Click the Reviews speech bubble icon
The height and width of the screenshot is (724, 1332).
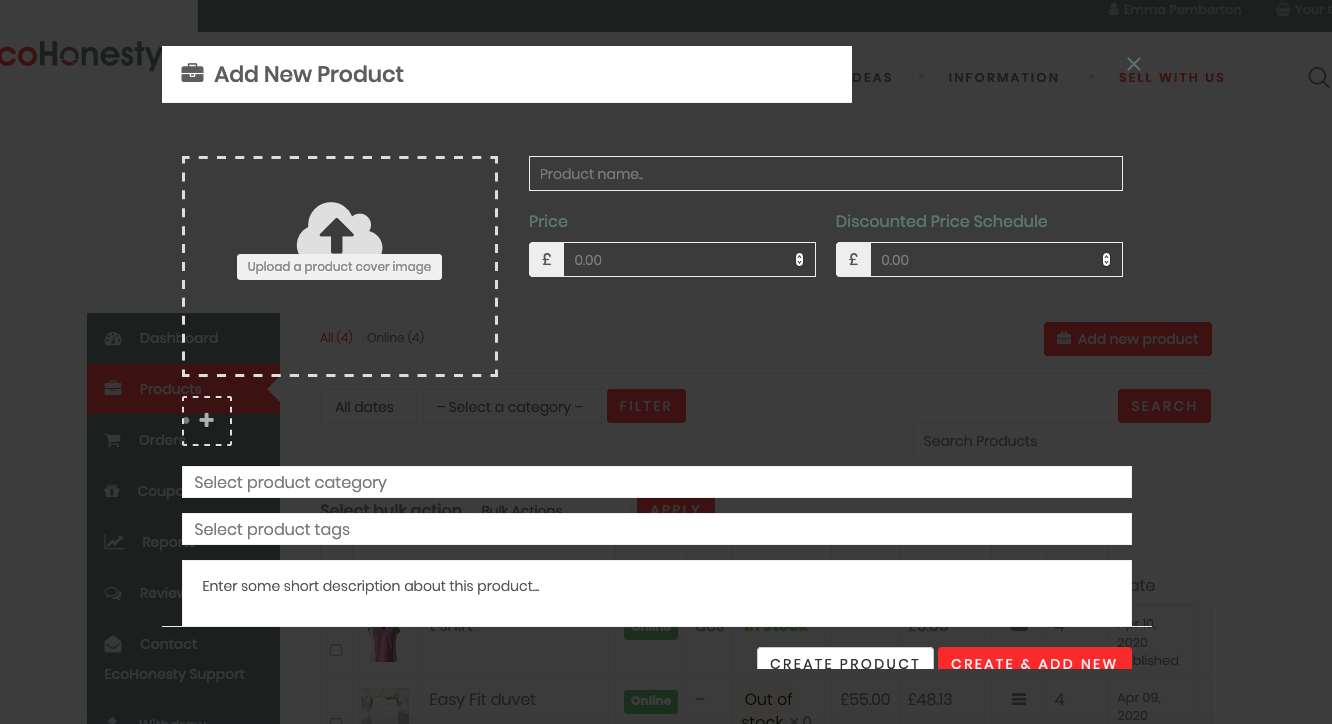point(113,593)
